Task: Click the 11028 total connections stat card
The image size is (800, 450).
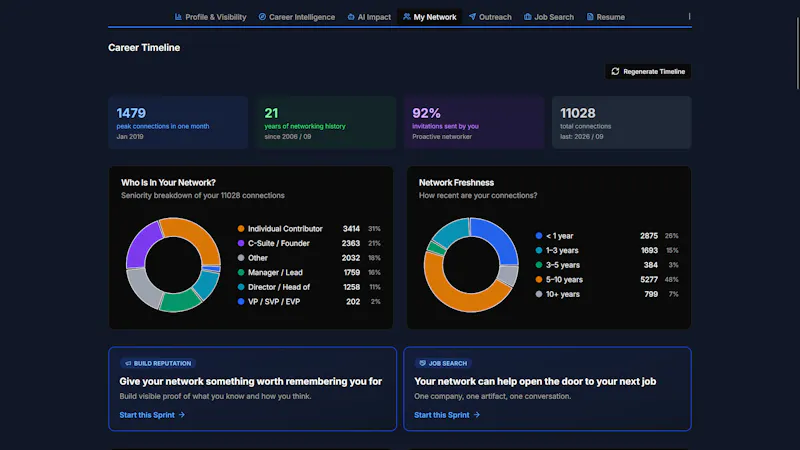Action: (621, 122)
